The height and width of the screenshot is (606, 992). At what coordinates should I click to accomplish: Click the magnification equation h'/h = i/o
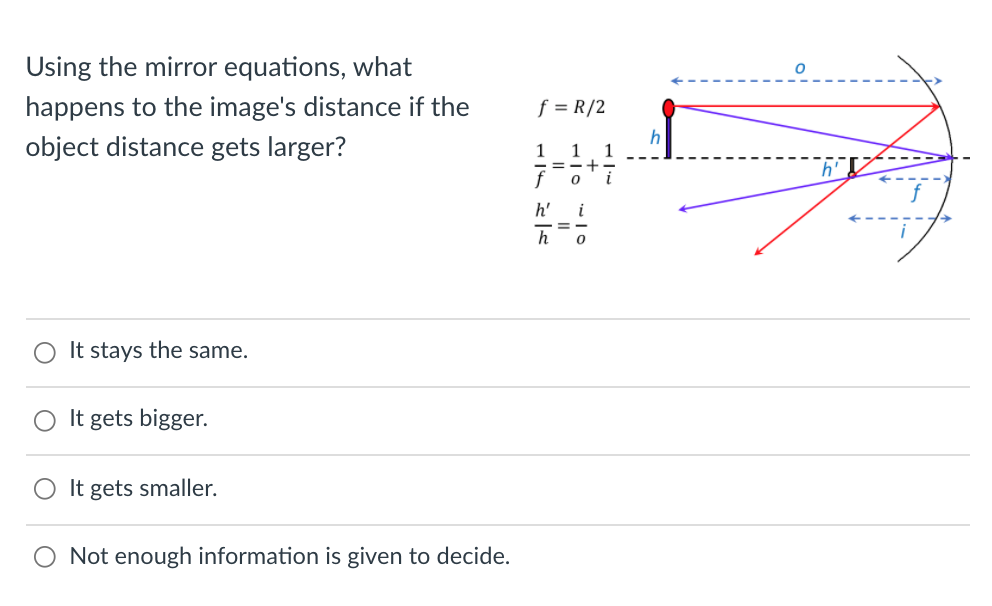(x=558, y=224)
